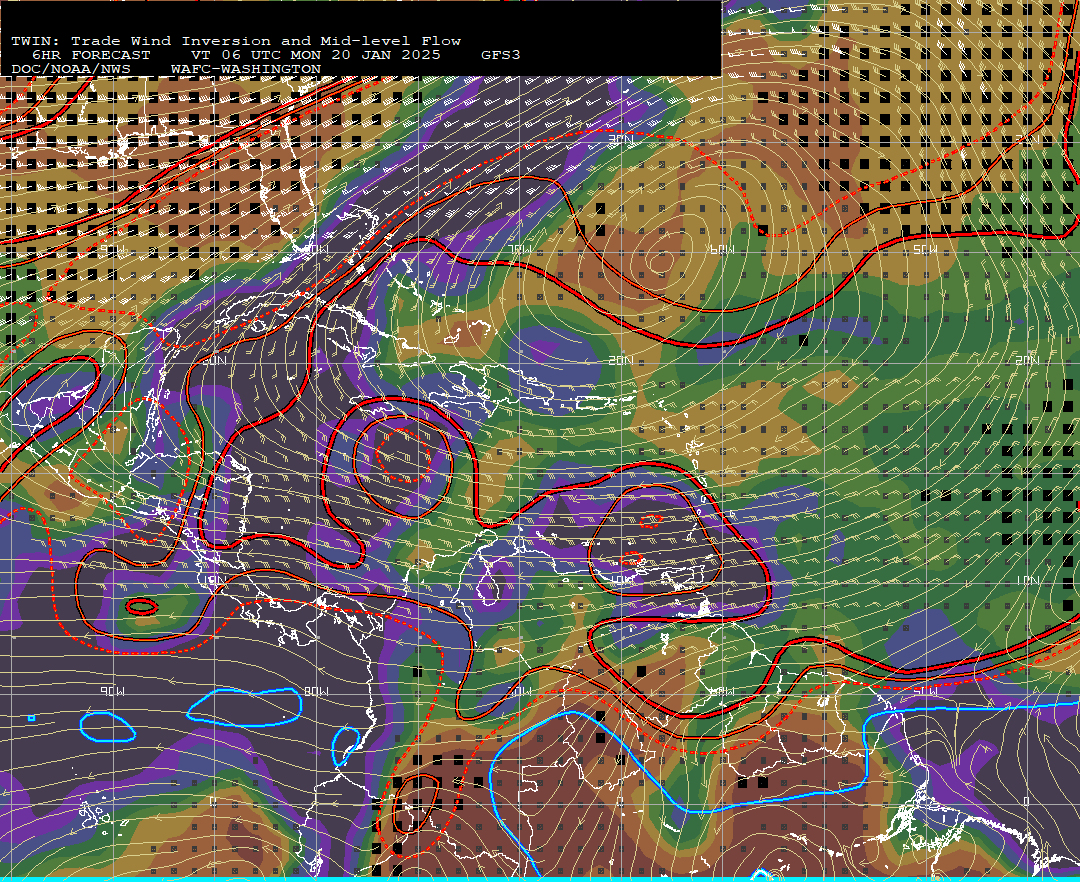Click the "20N" label east of 50W

click(x=1028, y=361)
